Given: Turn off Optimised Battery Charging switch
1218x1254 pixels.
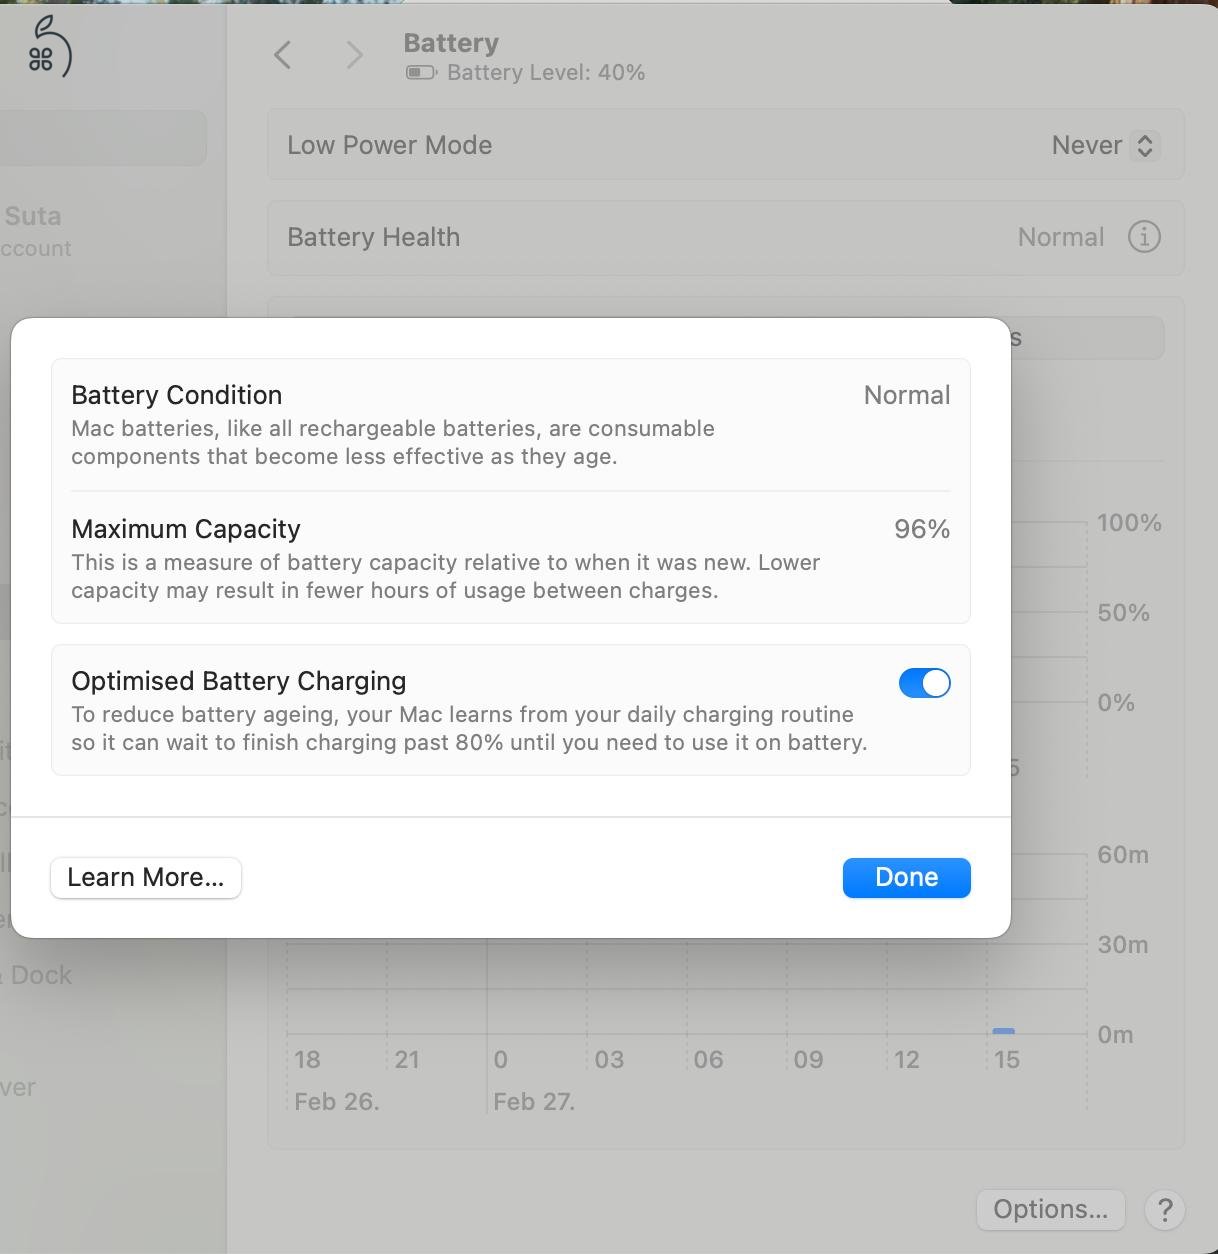Looking at the screenshot, I should 924,683.
